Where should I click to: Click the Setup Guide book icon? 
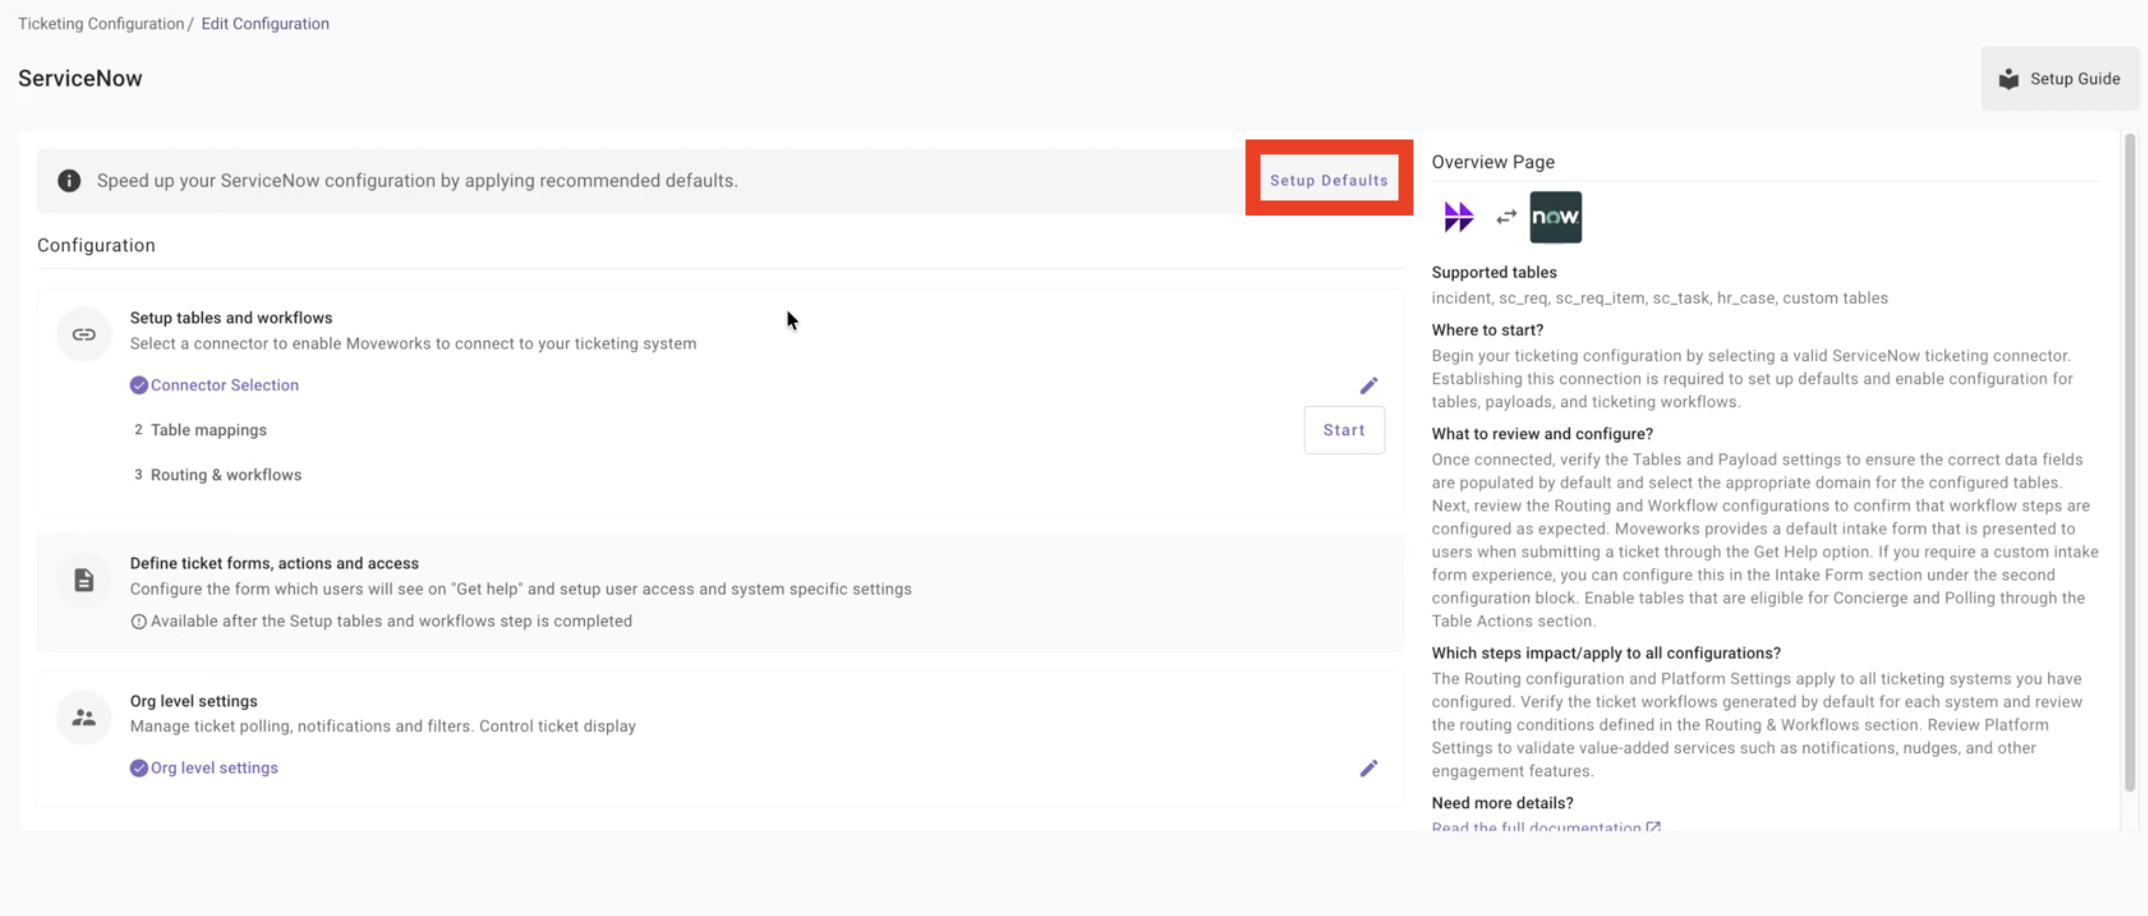coord(2008,79)
